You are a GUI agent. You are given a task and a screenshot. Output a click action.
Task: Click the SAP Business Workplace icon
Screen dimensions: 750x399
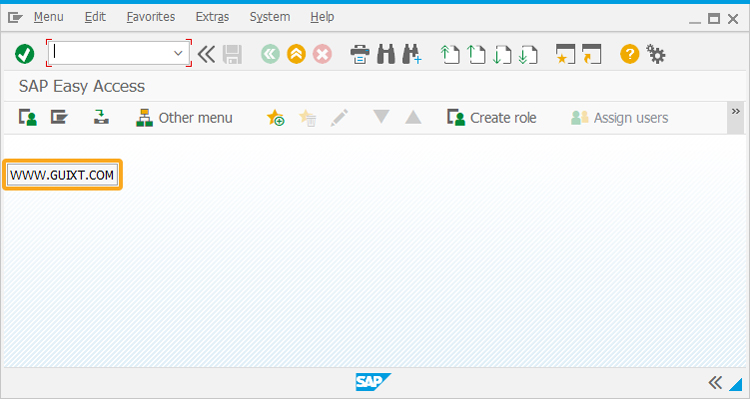pyautogui.click(x=101, y=117)
